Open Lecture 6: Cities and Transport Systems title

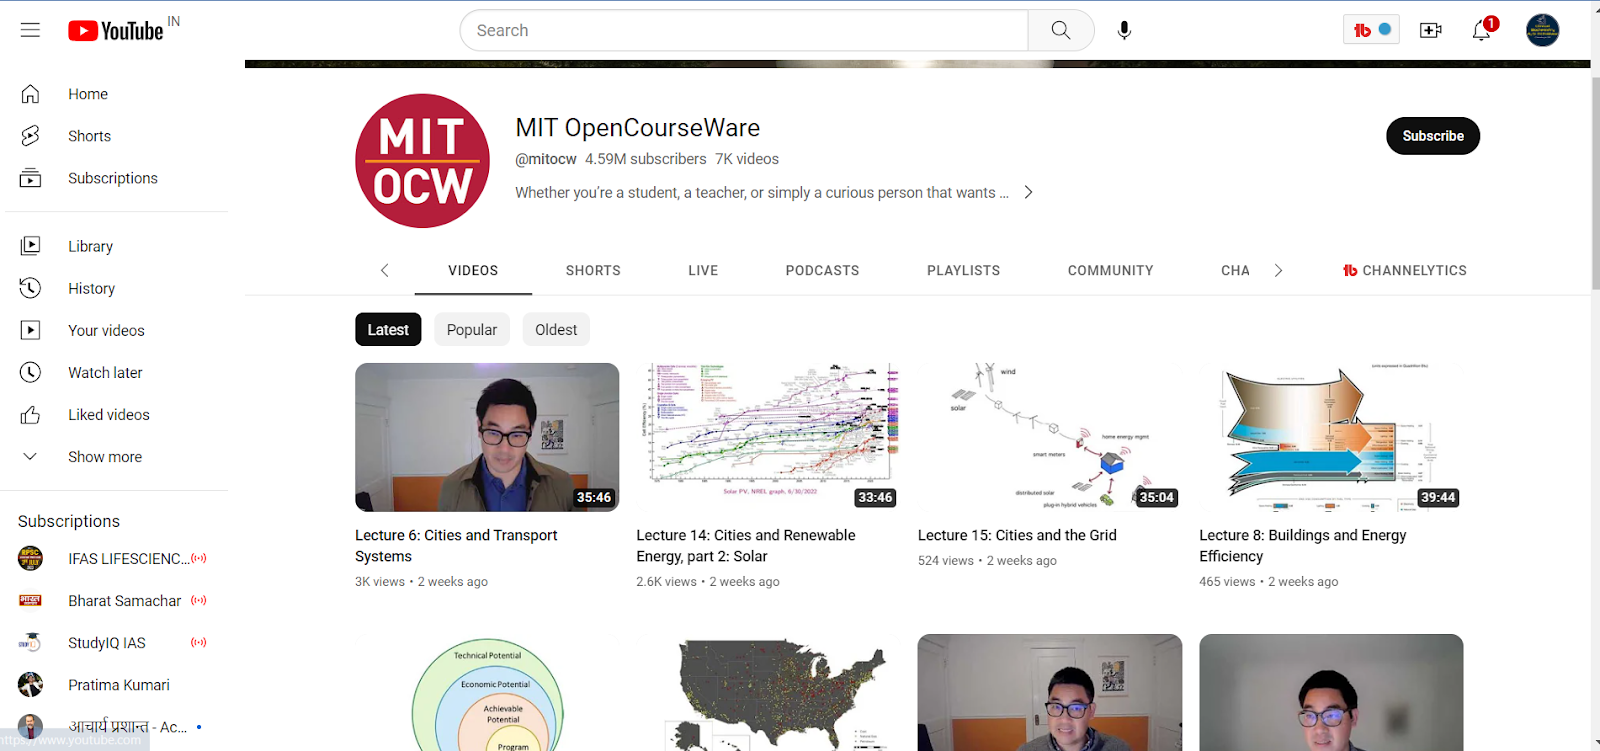(x=456, y=546)
